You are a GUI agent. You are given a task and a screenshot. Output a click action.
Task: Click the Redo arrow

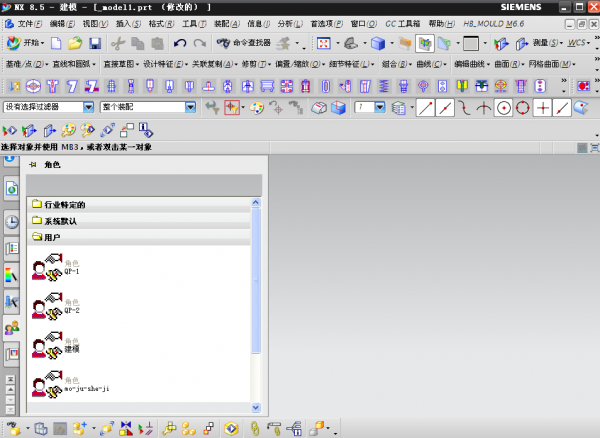199,43
